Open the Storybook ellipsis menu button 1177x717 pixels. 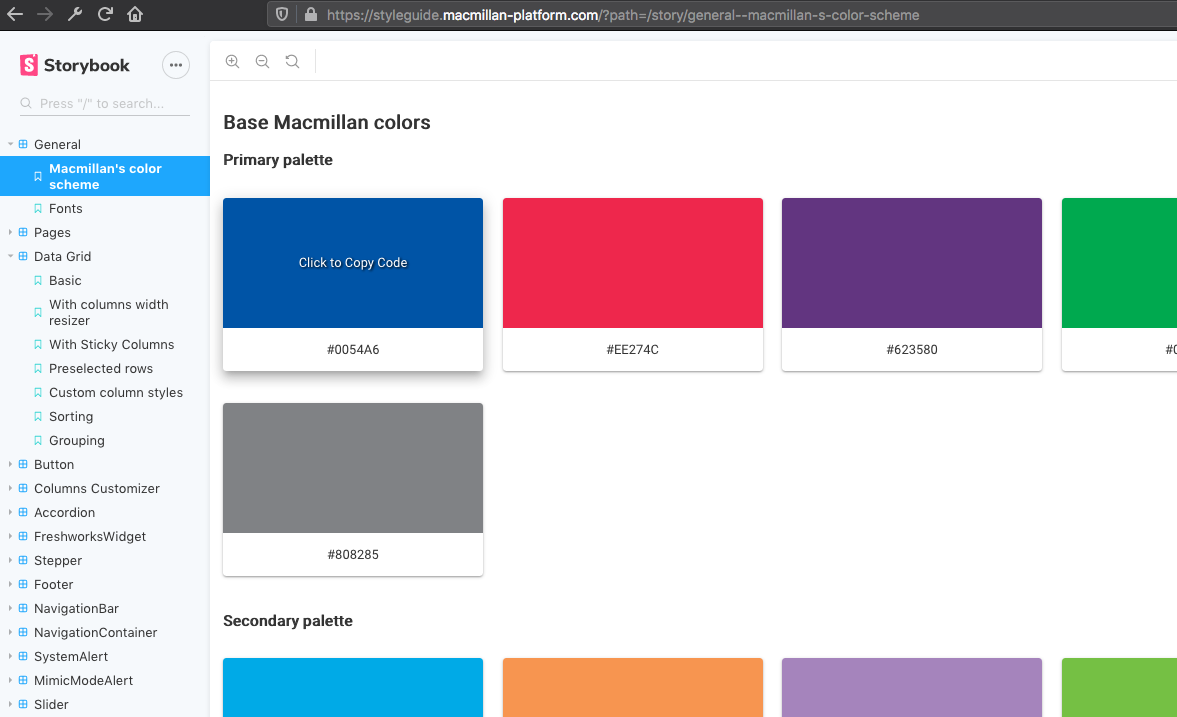176,65
